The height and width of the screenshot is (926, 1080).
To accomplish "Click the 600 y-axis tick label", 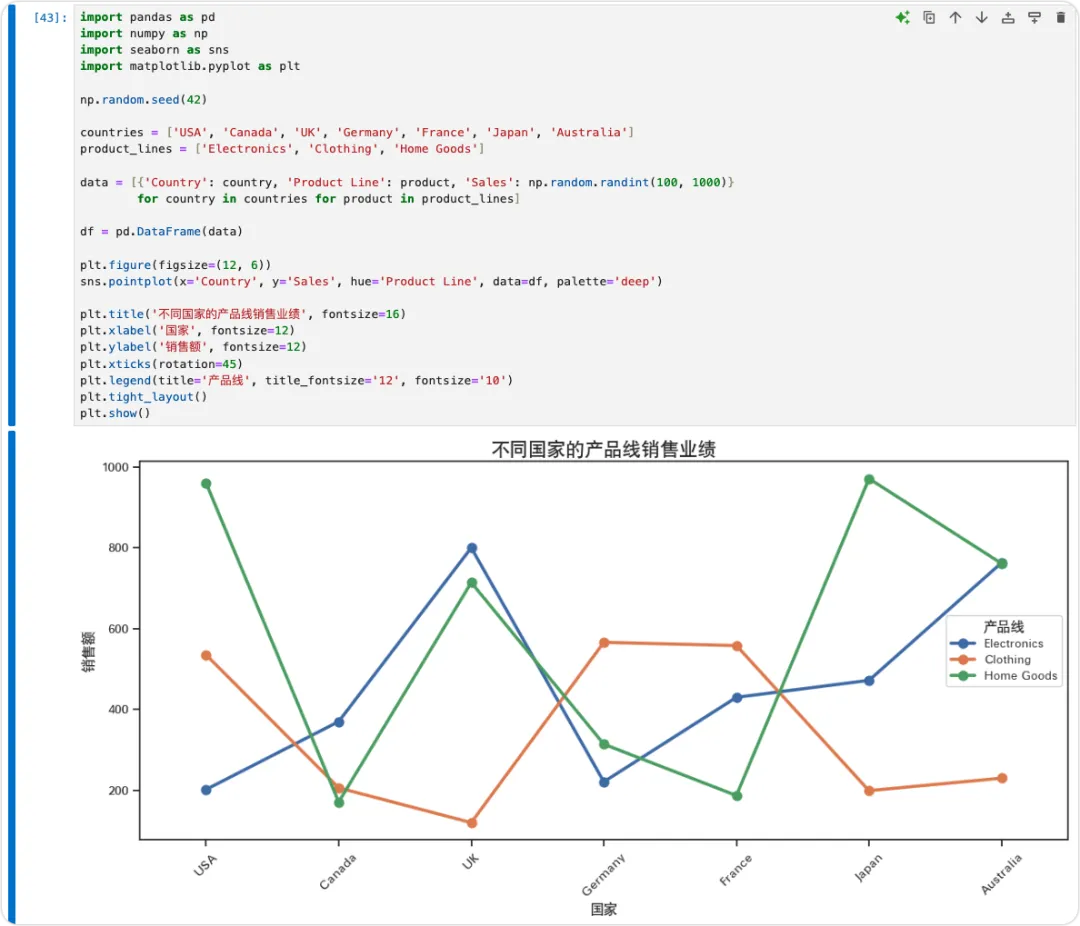I will 118,629.
